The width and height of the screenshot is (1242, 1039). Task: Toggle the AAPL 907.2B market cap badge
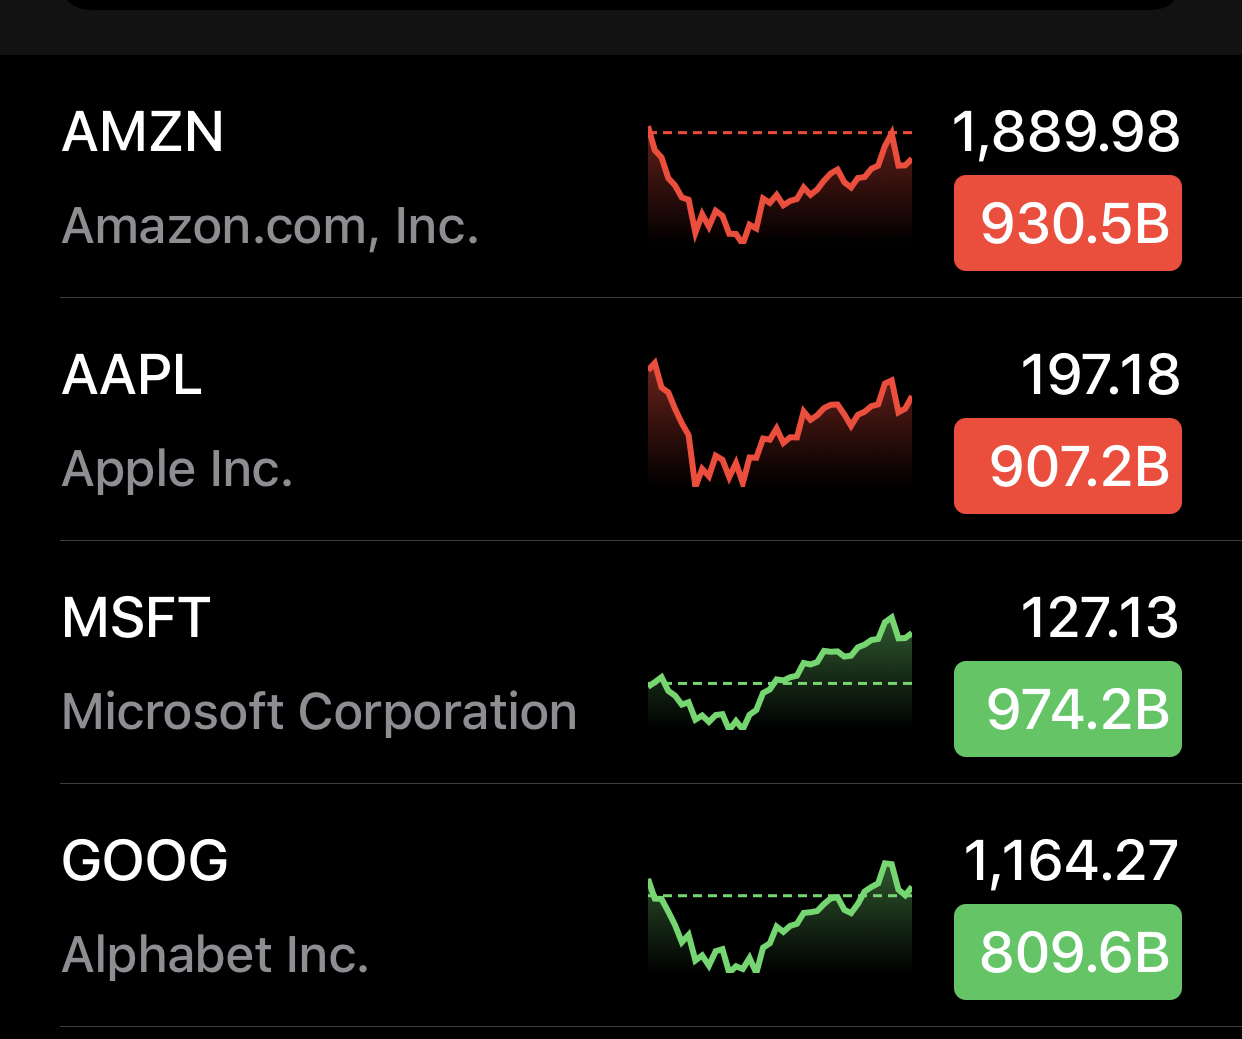click(1067, 466)
